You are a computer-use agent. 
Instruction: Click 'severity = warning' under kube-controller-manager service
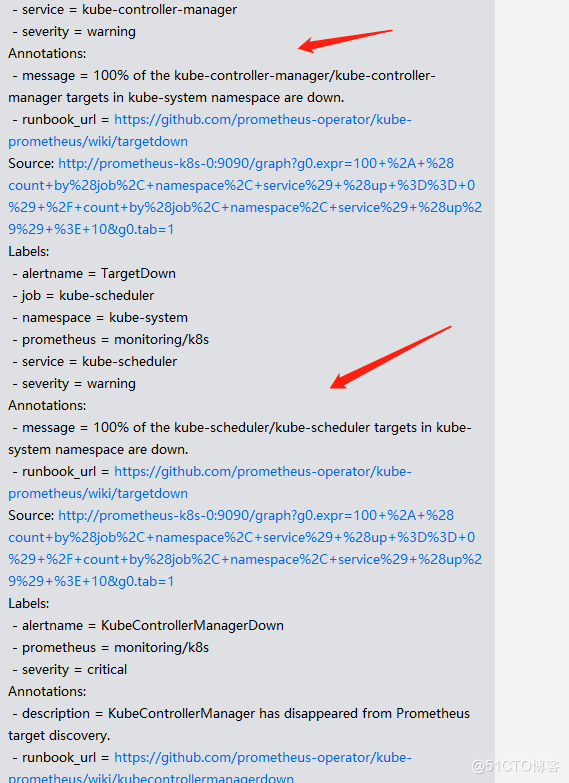tap(78, 31)
